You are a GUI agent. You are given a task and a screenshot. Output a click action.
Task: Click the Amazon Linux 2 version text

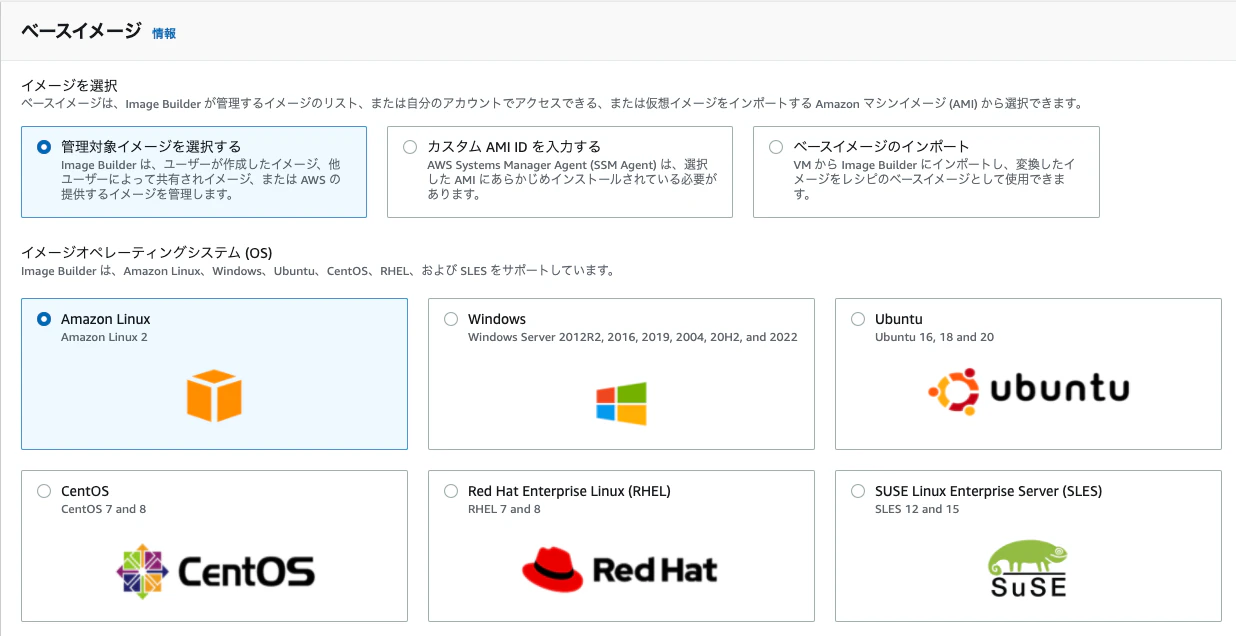(x=104, y=337)
